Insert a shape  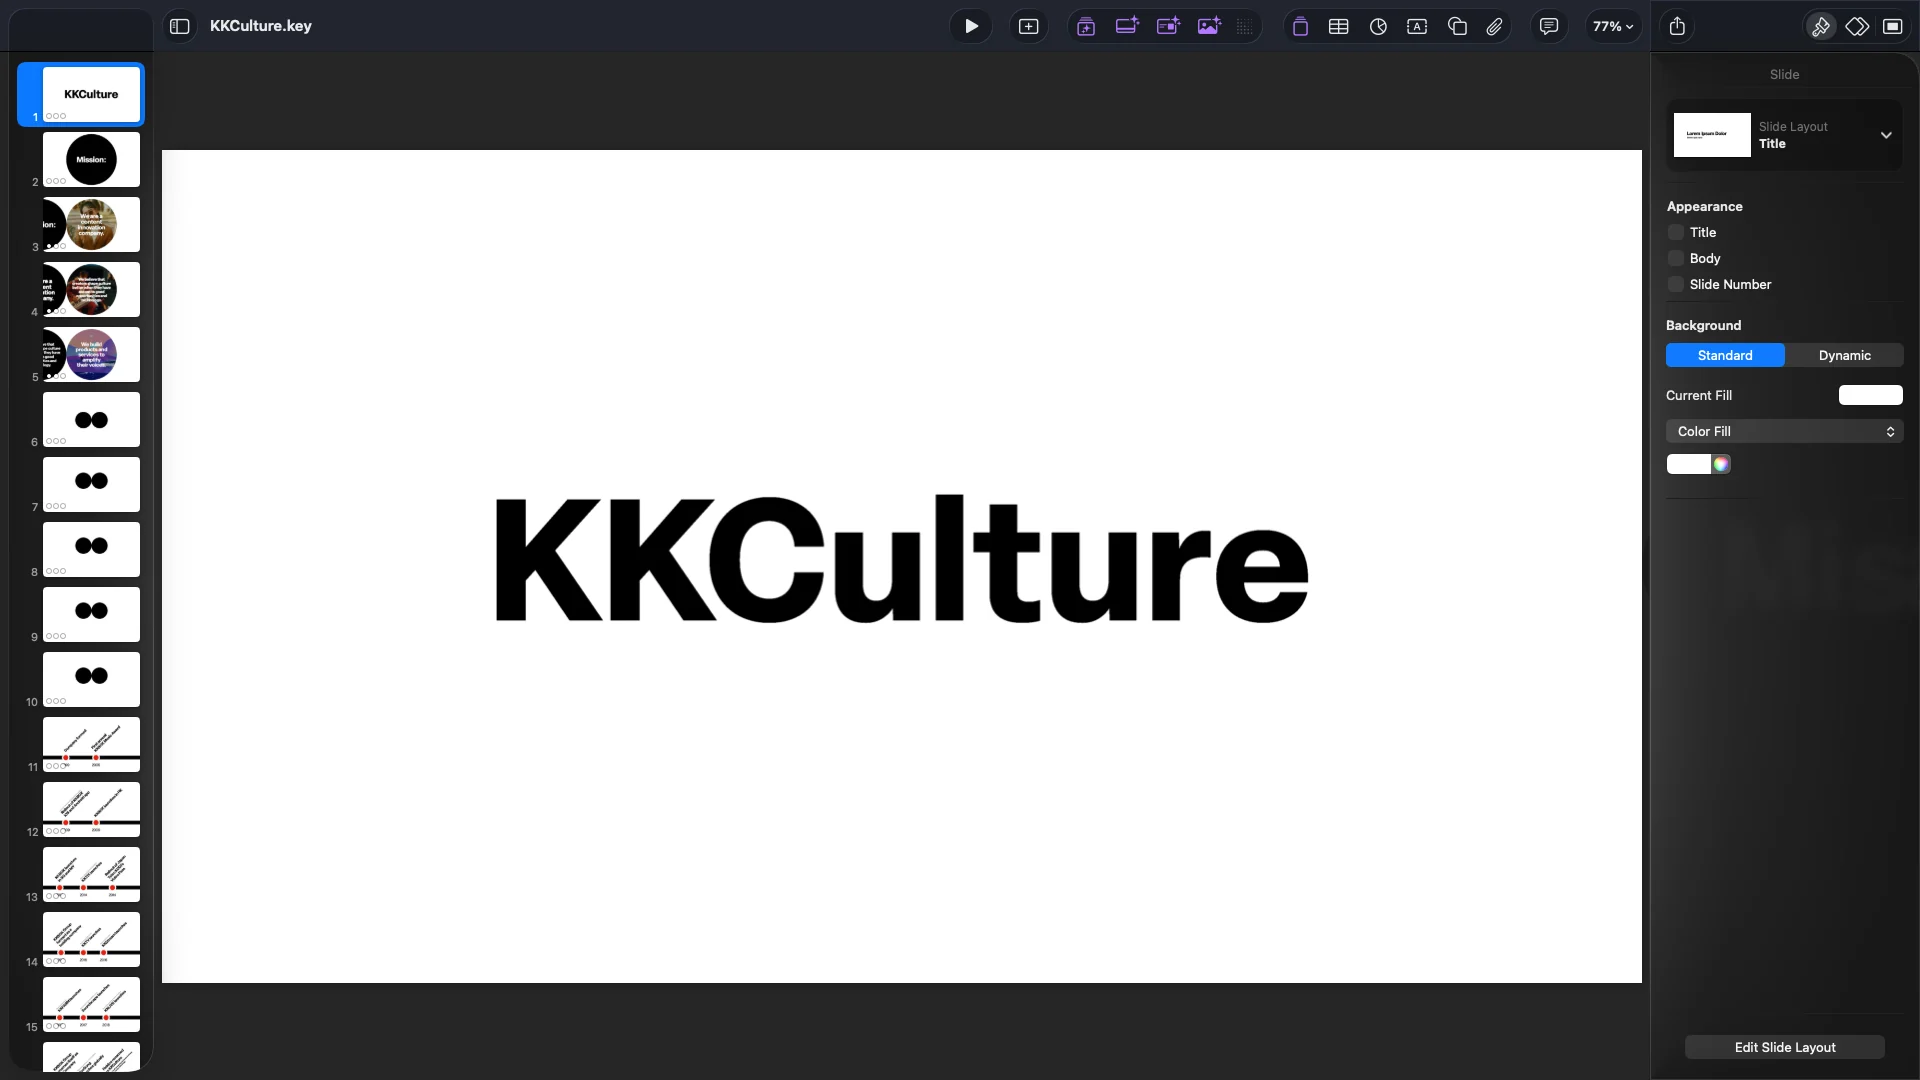click(x=1457, y=27)
